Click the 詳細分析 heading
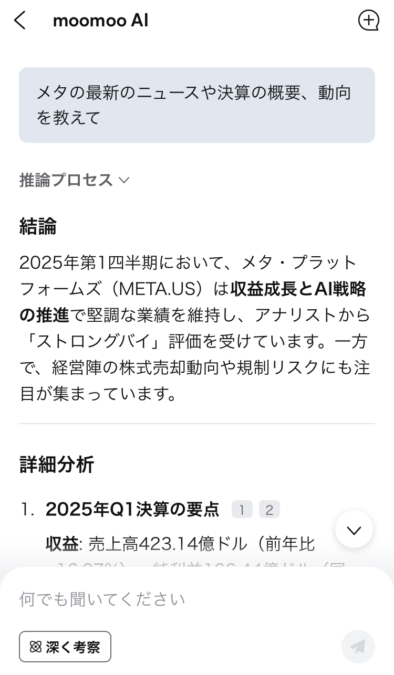 point(56,464)
